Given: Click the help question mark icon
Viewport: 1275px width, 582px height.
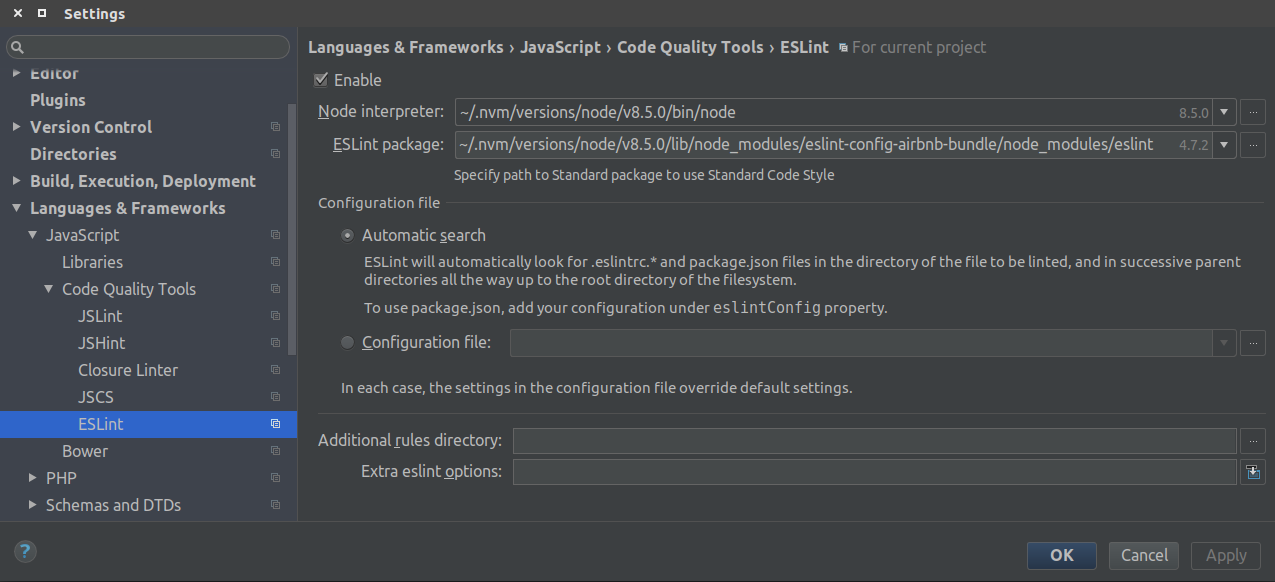Looking at the screenshot, I should [x=25, y=551].
